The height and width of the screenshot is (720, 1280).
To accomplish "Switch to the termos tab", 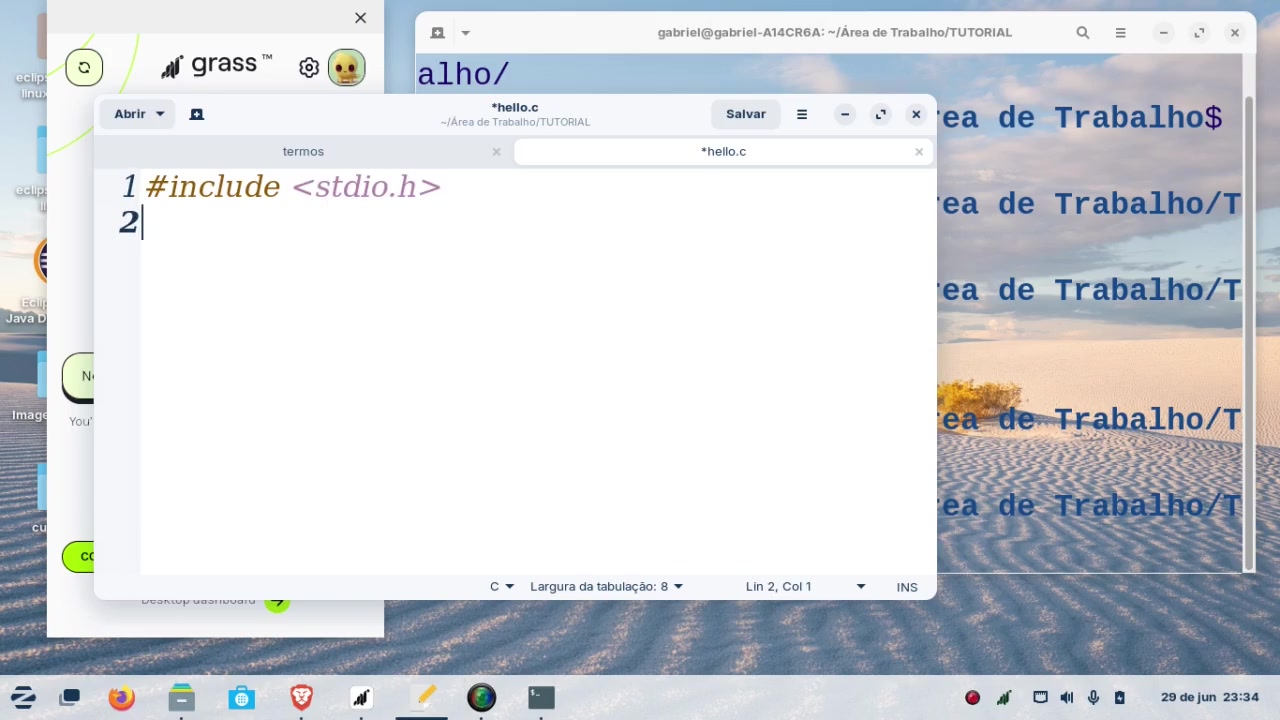I will click(x=303, y=151).
